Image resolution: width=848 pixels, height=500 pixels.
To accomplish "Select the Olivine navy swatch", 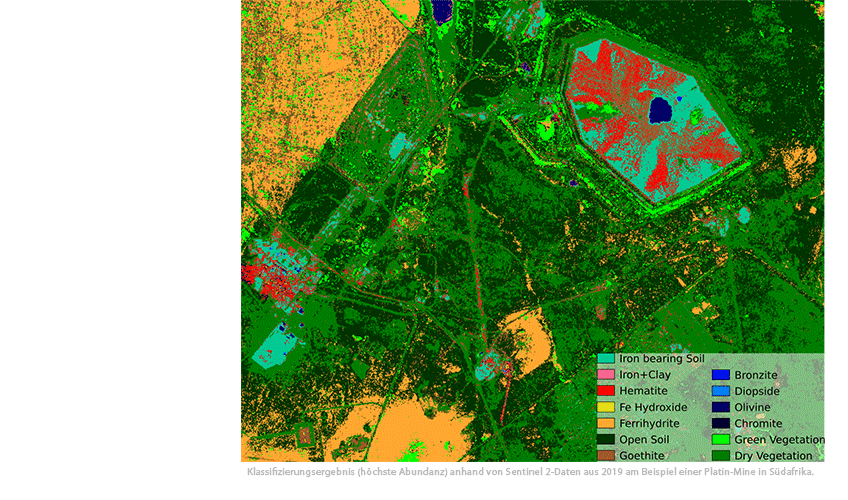I will [721, 407].
